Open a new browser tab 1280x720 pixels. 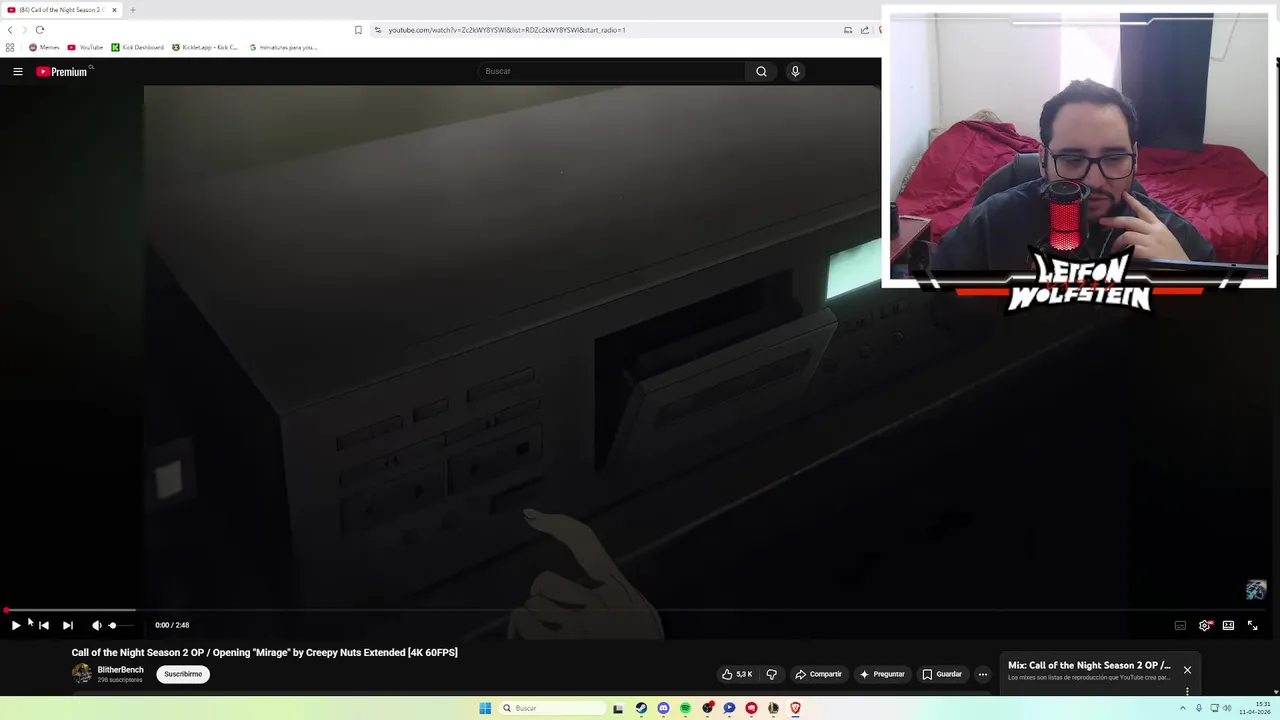[132, 10]
